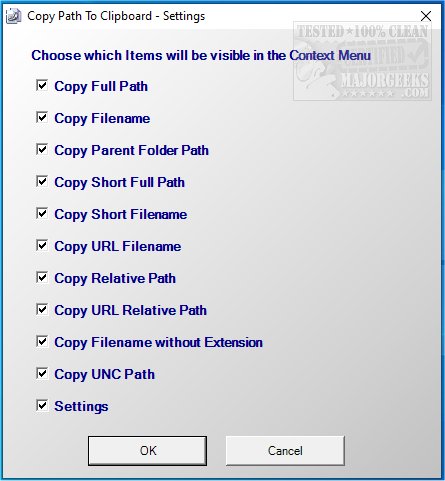Uncheck the Copy Relative Path option
Screen dimensions: 445x481
point(42,277)
